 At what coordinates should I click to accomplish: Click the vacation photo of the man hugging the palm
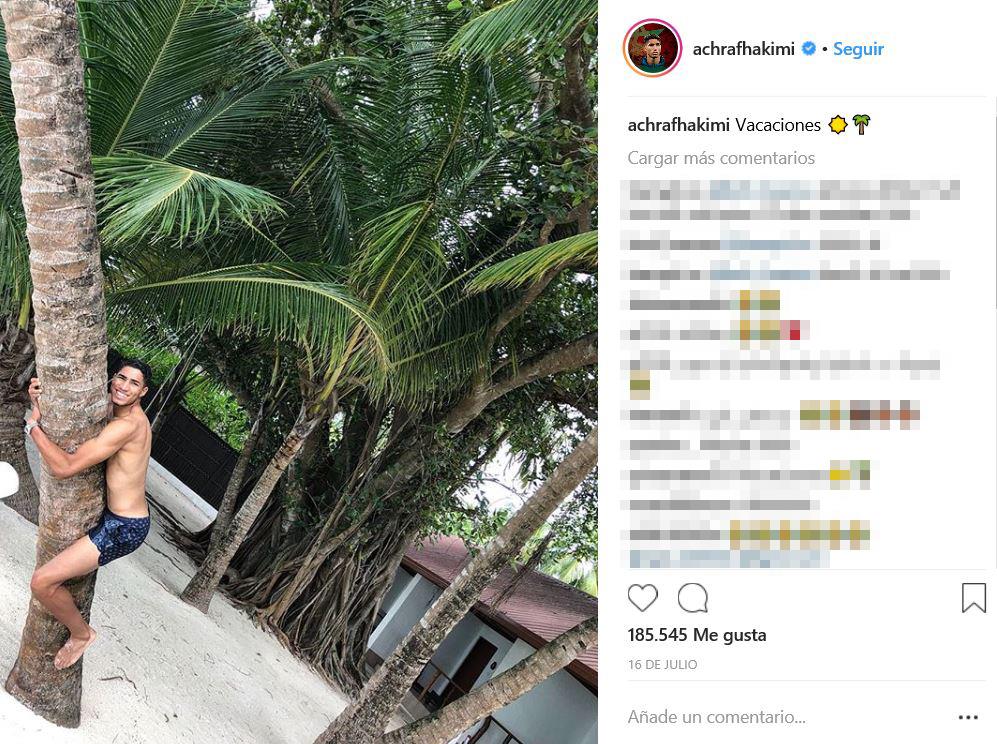coord(299,372)
